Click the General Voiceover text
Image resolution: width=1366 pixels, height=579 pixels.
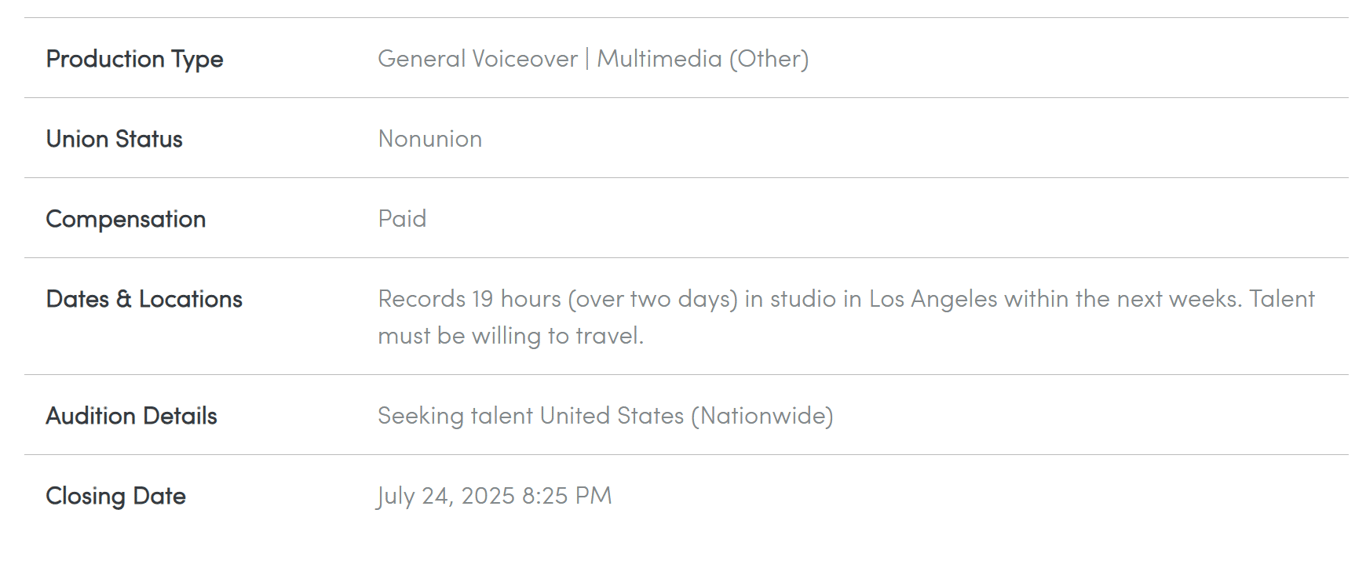(477, 59)
